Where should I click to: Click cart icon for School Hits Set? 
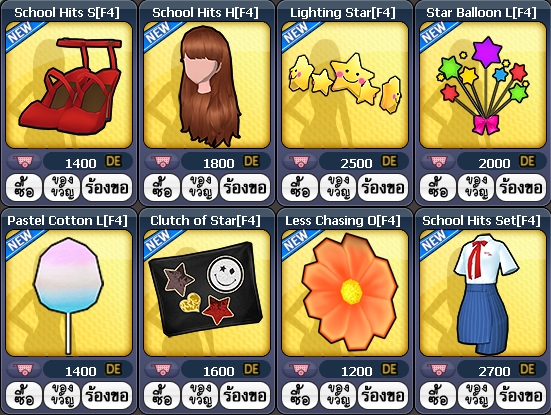[x=438, y=369]
